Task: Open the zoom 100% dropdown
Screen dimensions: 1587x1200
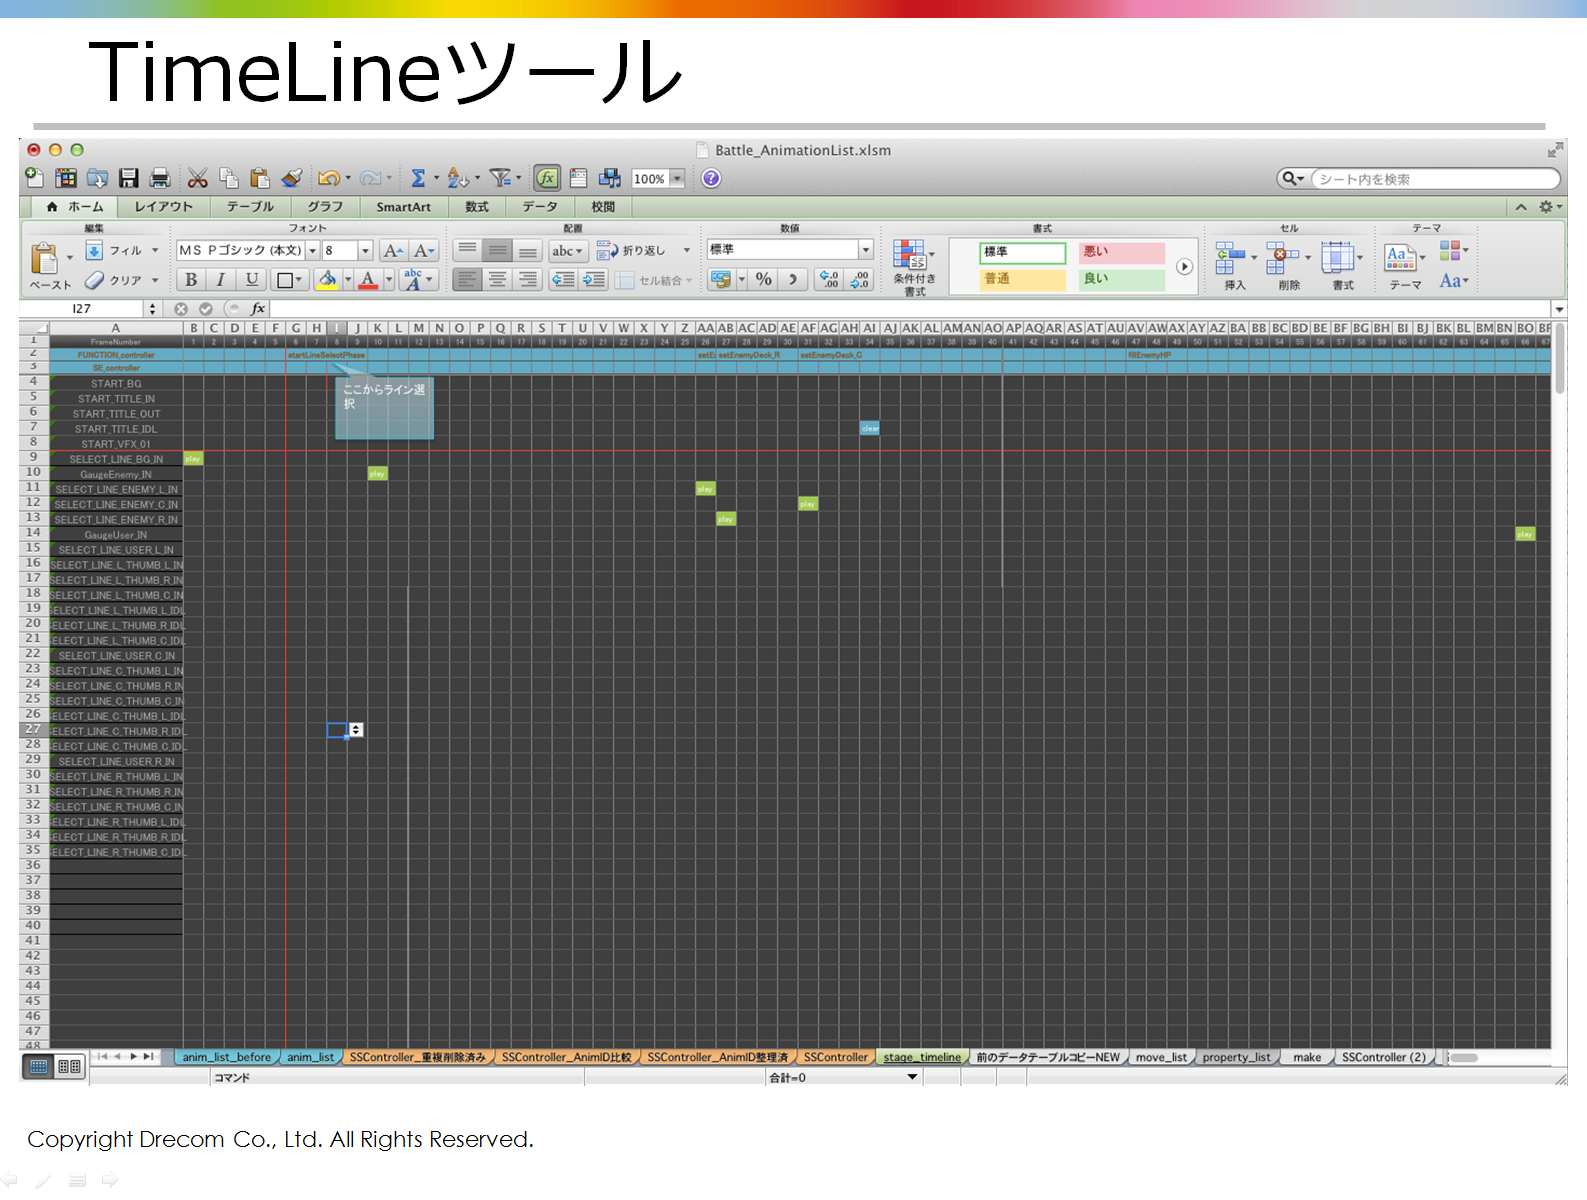Action: pyautogui.click(x=677, y=178)
